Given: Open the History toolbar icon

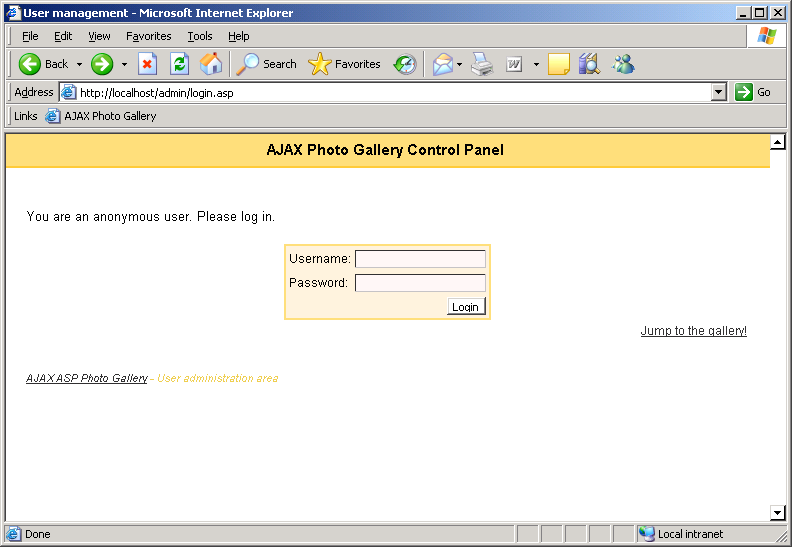Looking at the screenshot, I should tap(405, 64).
